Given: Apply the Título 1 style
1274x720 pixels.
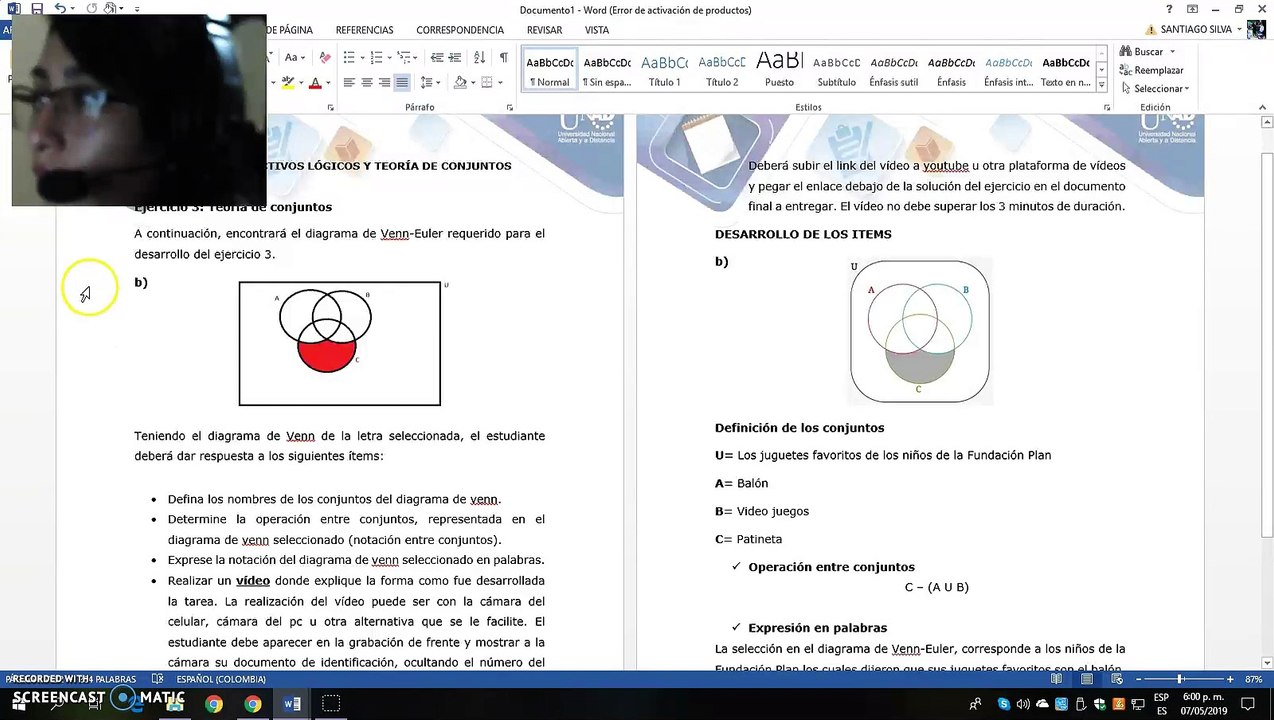Looking at the screenshot, I should point(664,69).
